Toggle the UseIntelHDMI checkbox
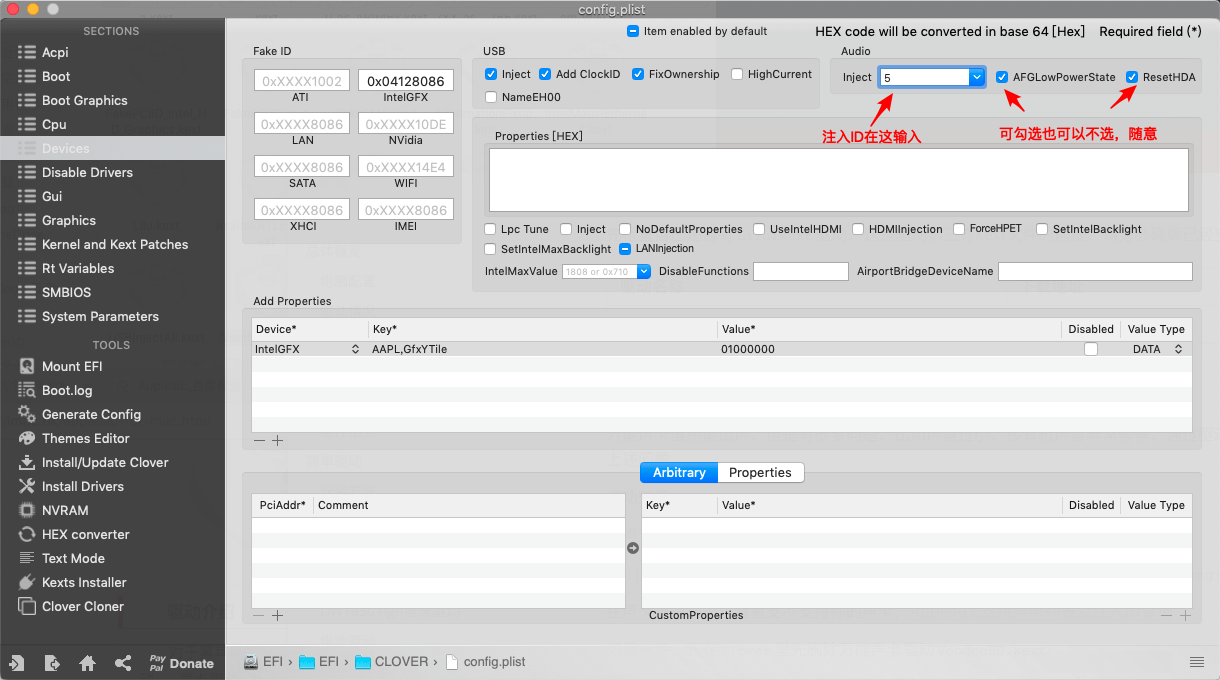 pyautogui.click(x=760, y=229)
